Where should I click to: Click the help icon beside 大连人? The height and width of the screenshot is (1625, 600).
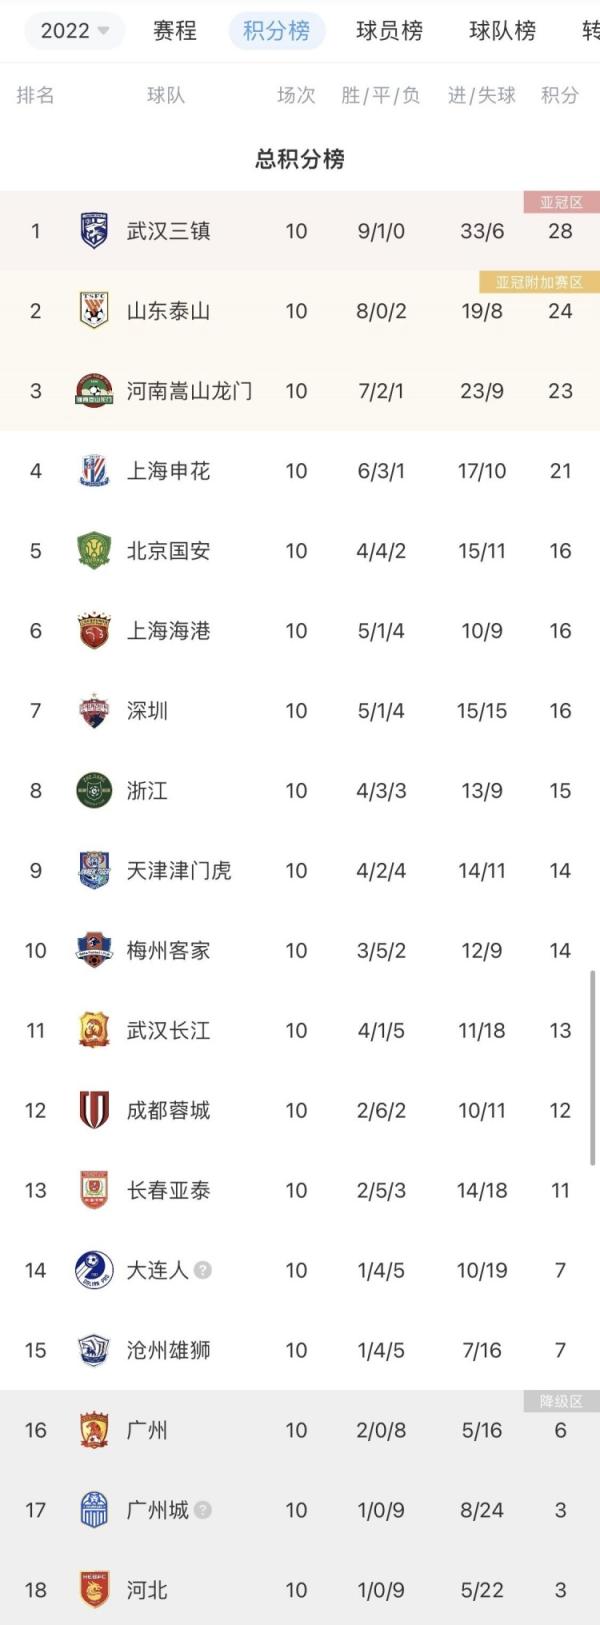(203, 1271)
